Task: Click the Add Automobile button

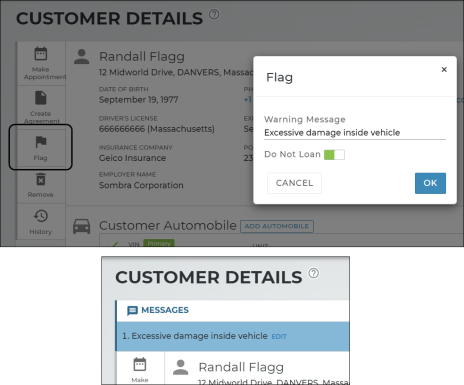Action: (x=277, y=226)
